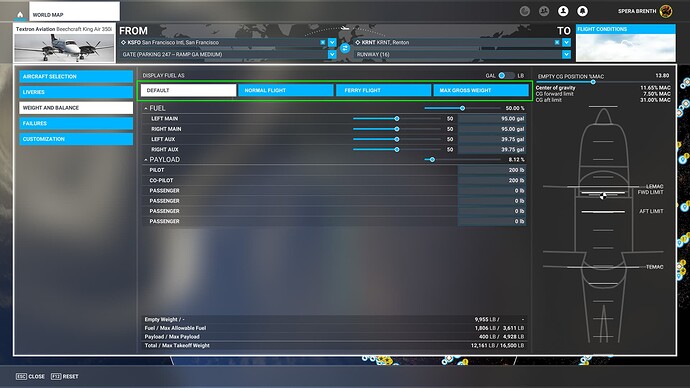The height and width of the screenshot is (388, 690).
Task: Open the World Map tab
Action: click(x=74, y=11)
